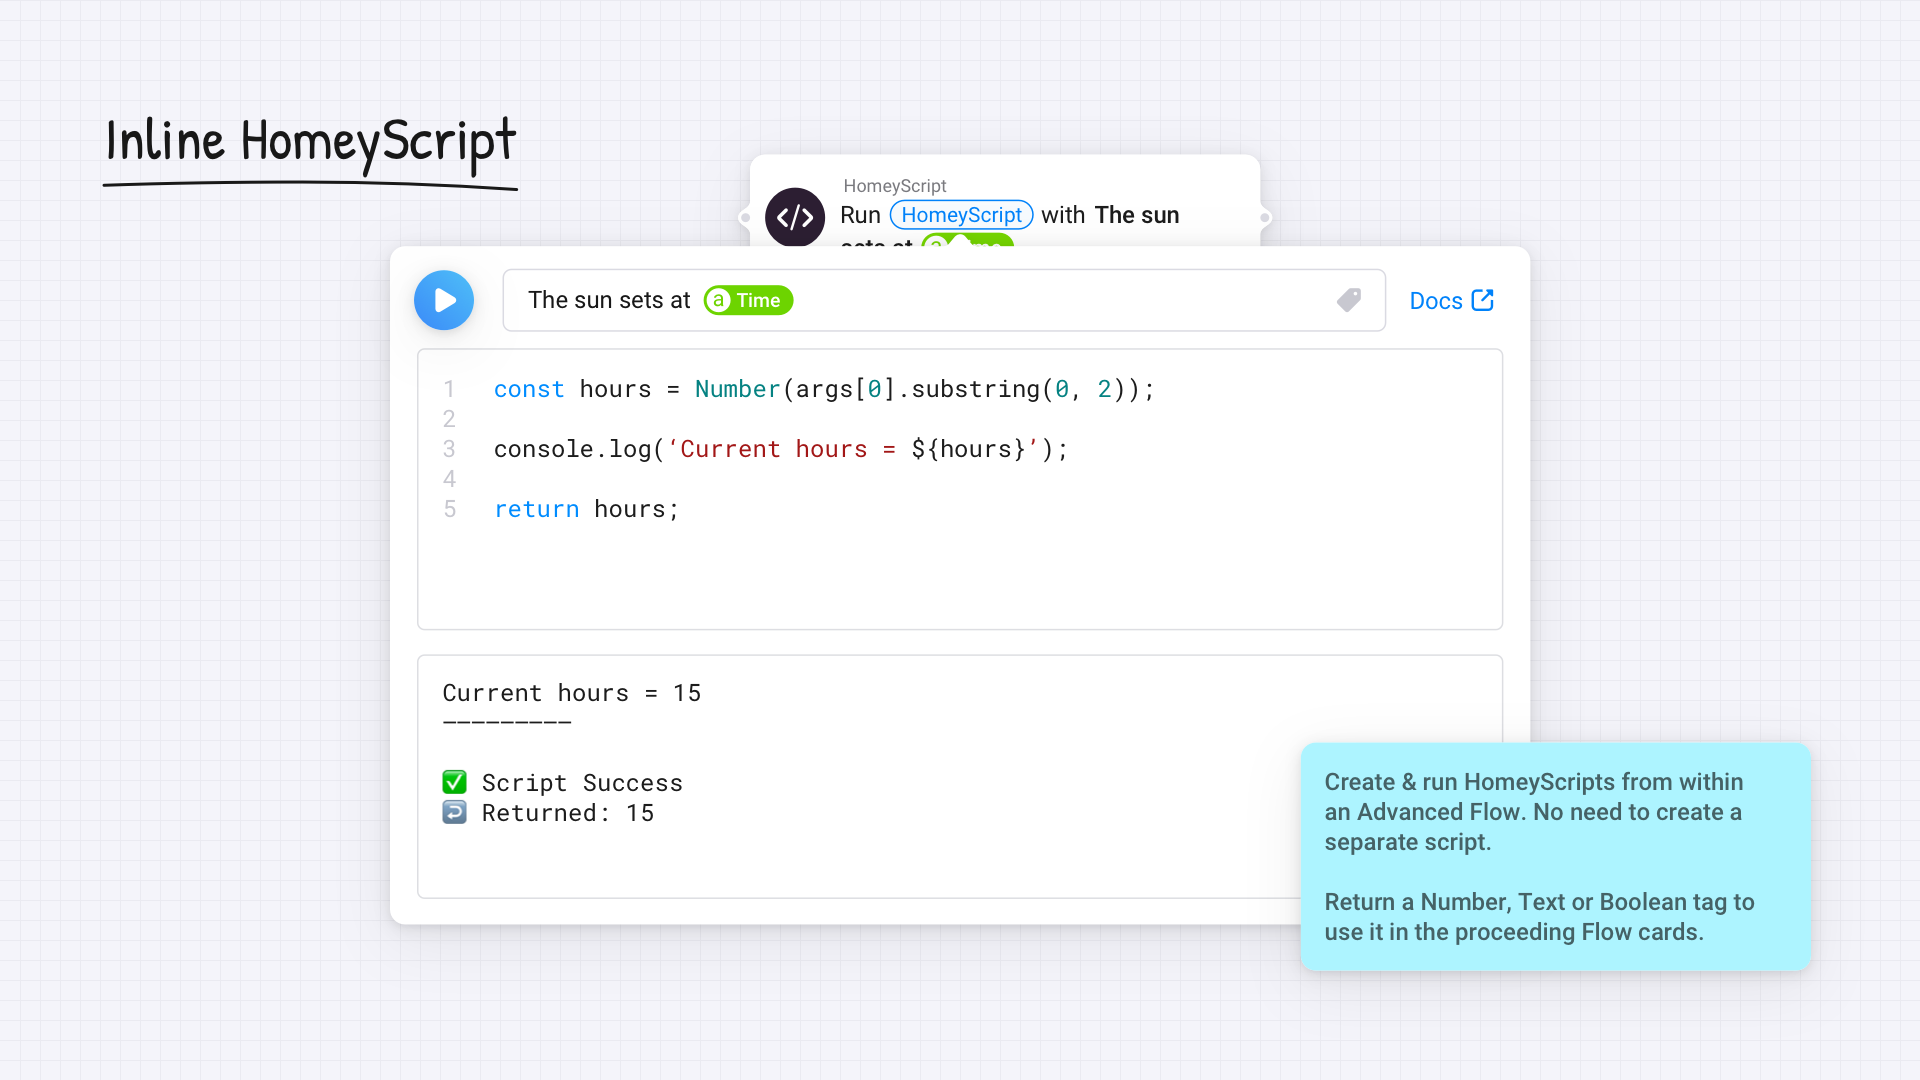Click the green check mark icon in output
The image size is (1920, 1080).
tap(454, 782)
